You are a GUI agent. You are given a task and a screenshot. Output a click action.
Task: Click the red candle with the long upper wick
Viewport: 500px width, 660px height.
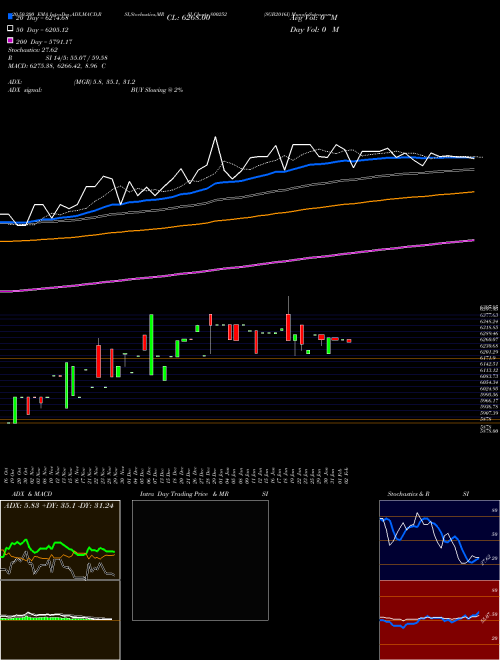(288, 319)
